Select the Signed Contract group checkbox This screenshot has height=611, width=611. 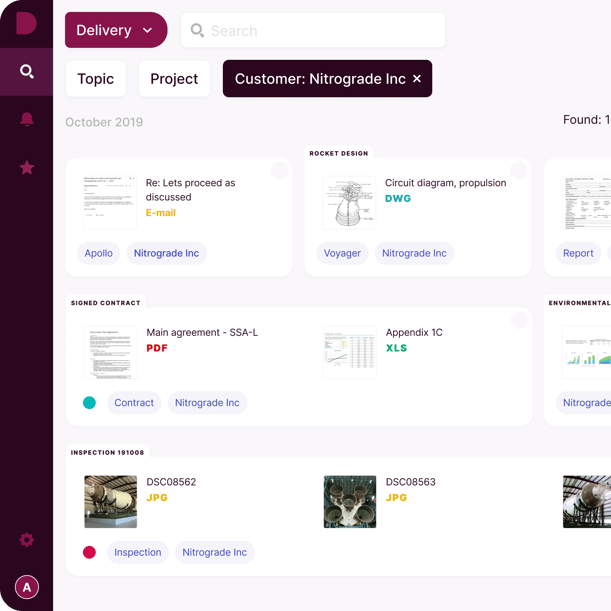519,320
